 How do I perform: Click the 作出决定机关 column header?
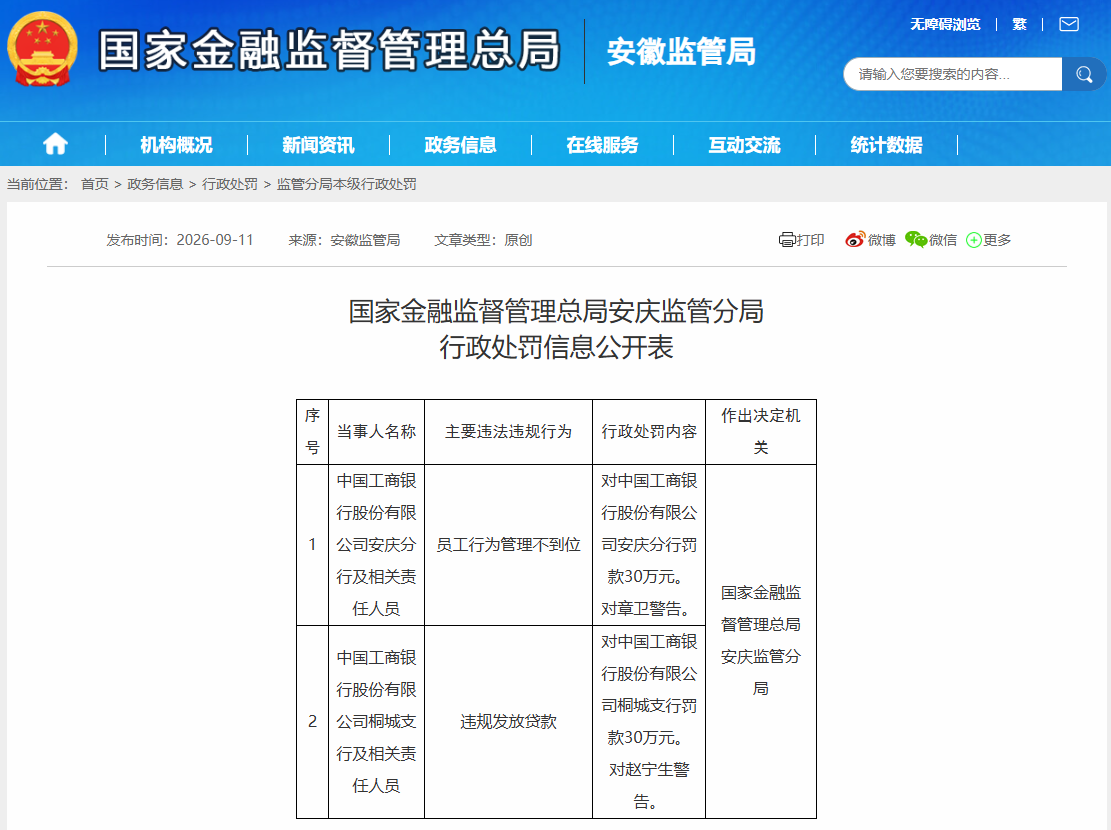click(x=761, y=432)
